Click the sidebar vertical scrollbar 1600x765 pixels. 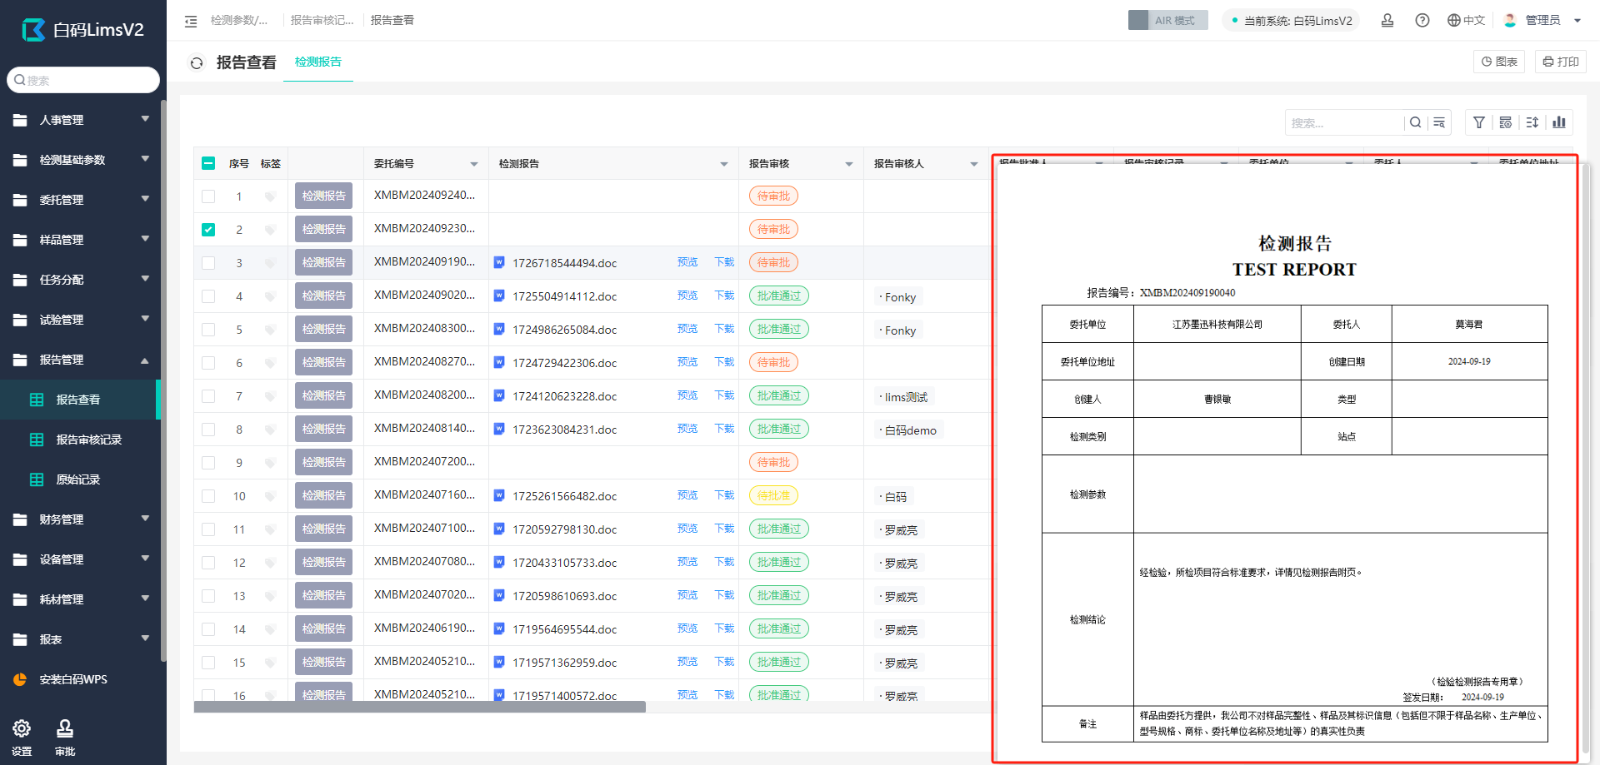pos(163,380)
